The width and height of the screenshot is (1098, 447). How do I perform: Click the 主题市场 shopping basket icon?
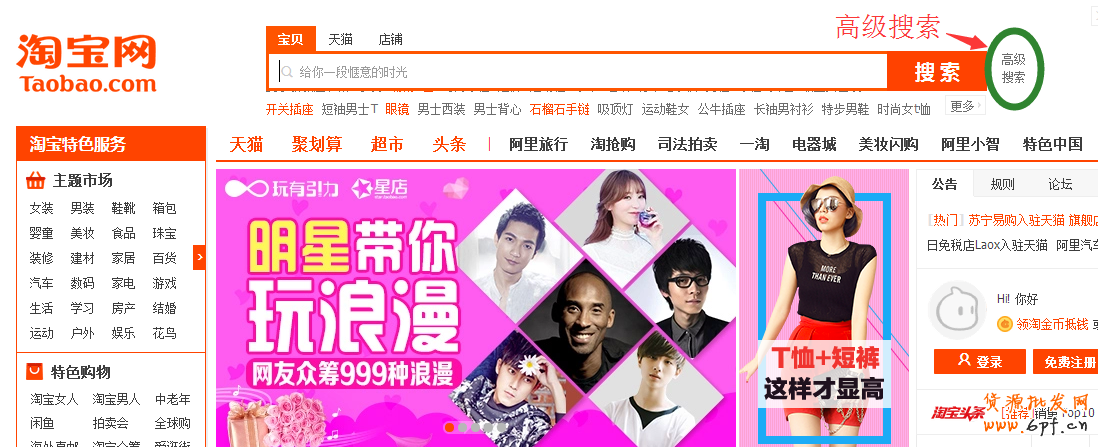[x=35, y=181]
